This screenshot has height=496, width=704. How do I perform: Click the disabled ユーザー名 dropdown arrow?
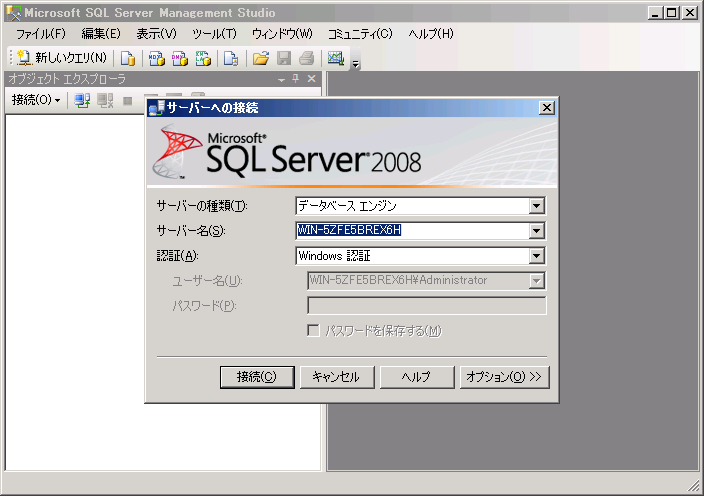pyautogui.click(x=537, y=281)
